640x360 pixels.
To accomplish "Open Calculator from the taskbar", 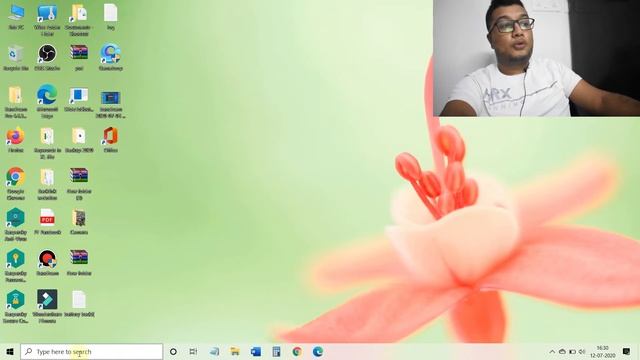I will [x=276, y=351].
